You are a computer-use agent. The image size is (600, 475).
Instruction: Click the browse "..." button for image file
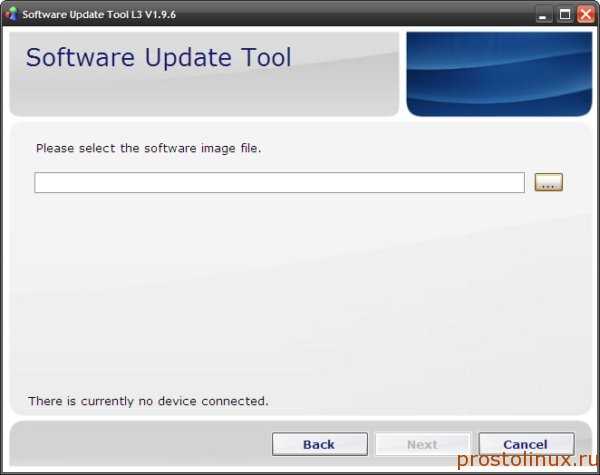tap(548, 182)
